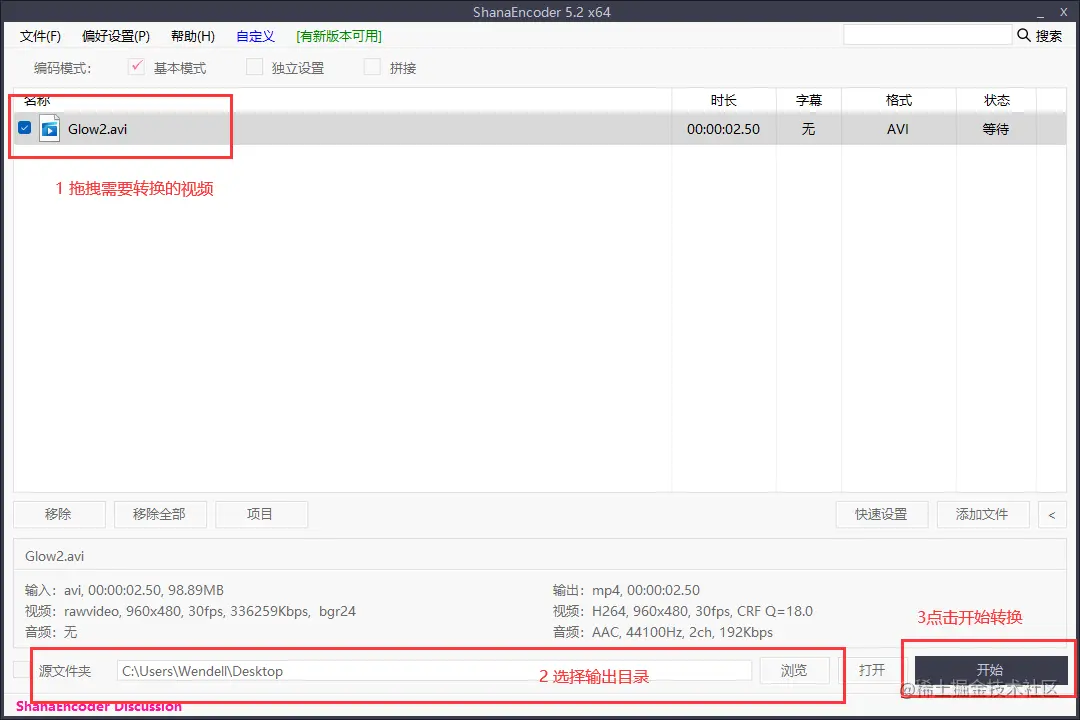Open the 文件(F) menu
1080x720 pixels.
tap(40, 36)
